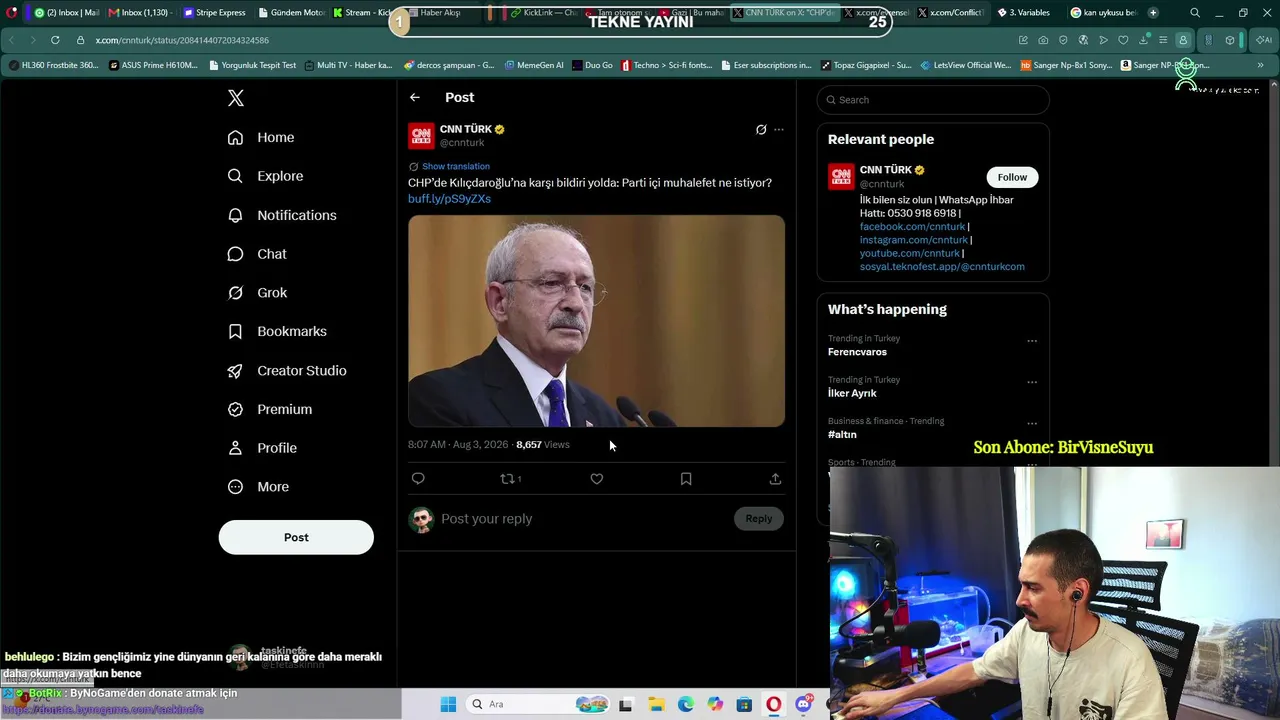The width and height of the screenshot is (1280, 720).
Task: Click the white Post button in sidebar
Action: pos(296,537)
